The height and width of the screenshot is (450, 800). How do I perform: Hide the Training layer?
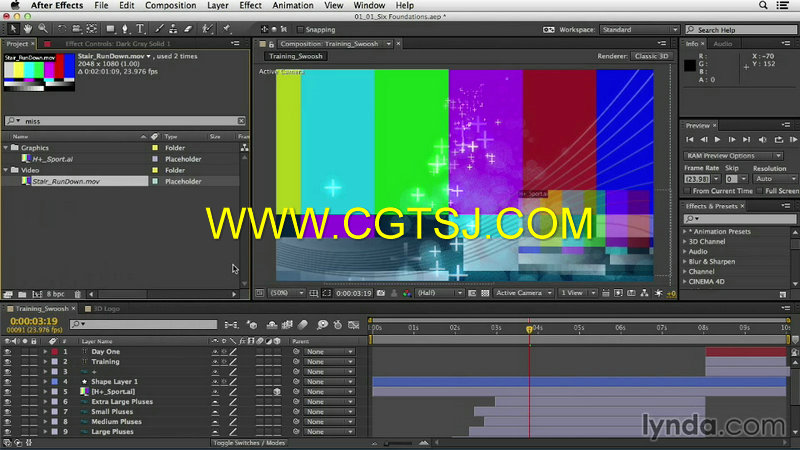7,362
